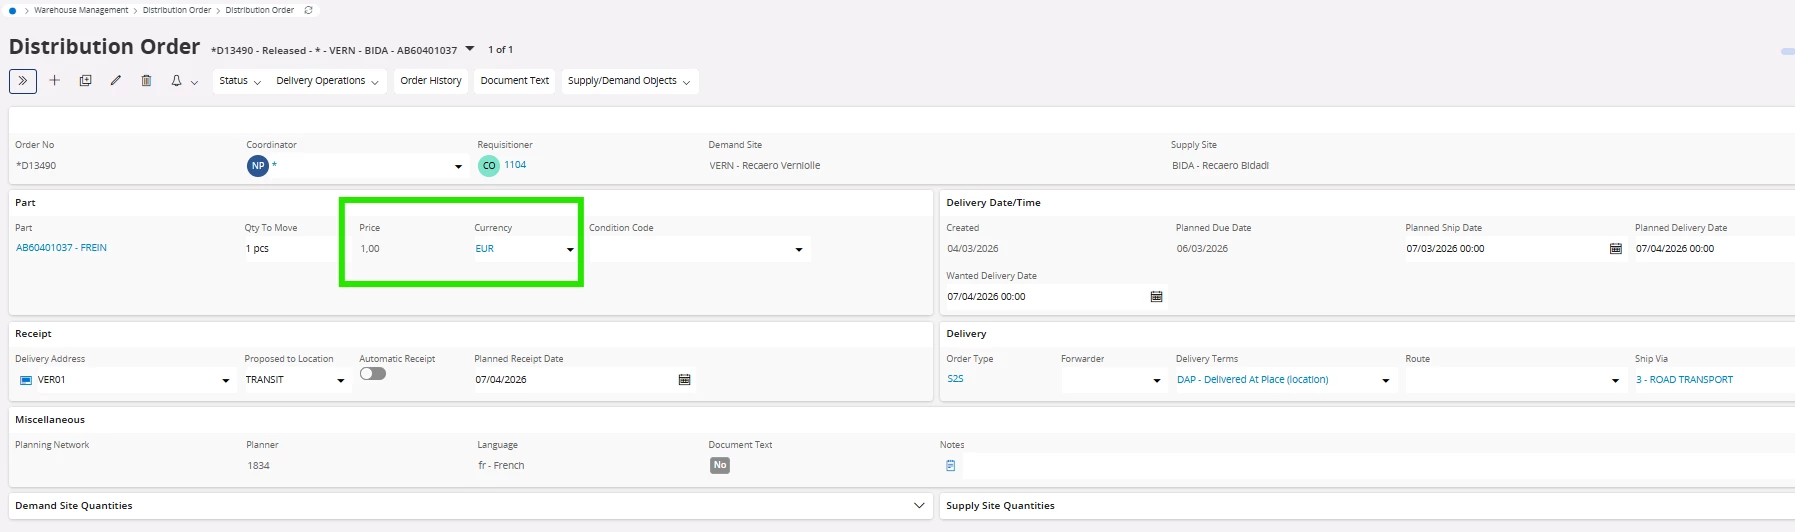
Task: Click the notification bell icon
Action: click(x=177, y=81)
